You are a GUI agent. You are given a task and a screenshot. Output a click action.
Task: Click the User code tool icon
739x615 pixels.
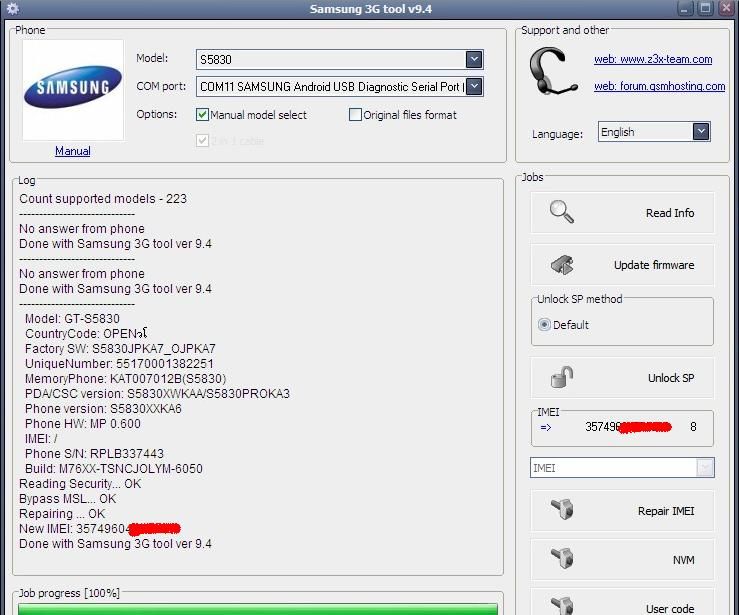(x=562, y=606)
